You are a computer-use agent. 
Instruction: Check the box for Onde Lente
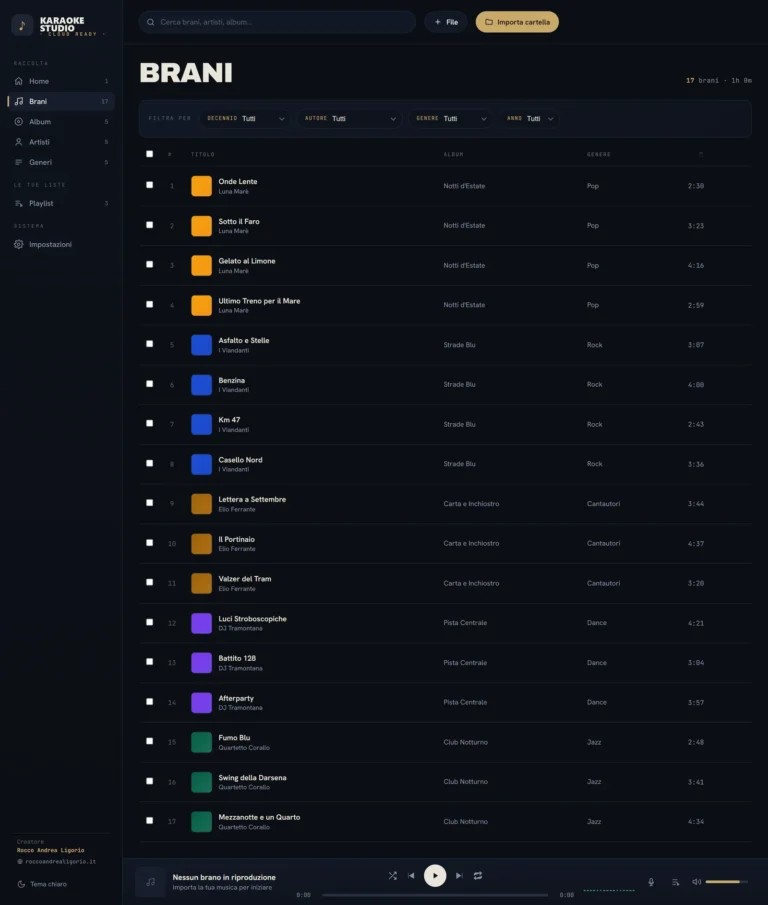pos(149,185)
